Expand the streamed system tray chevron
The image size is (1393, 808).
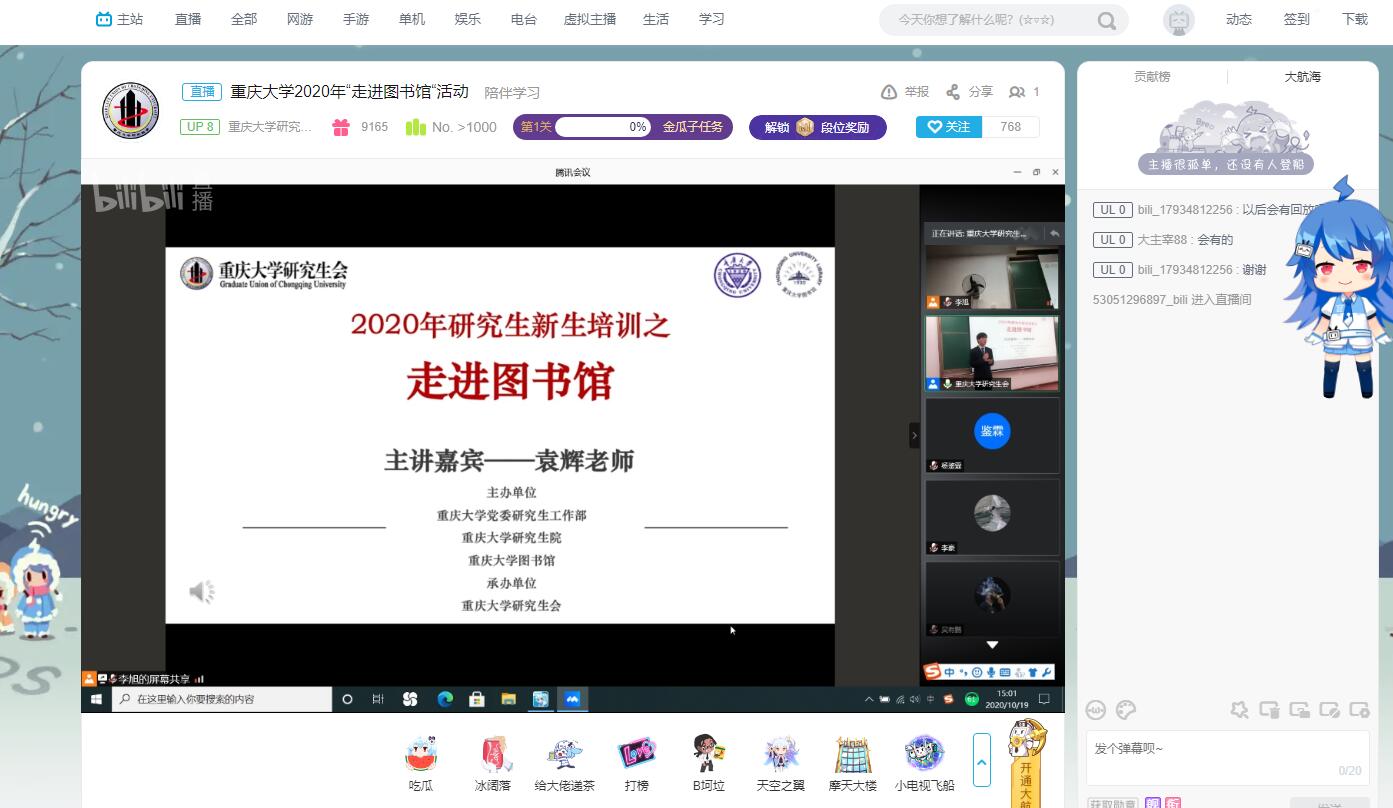pos(869,699)
